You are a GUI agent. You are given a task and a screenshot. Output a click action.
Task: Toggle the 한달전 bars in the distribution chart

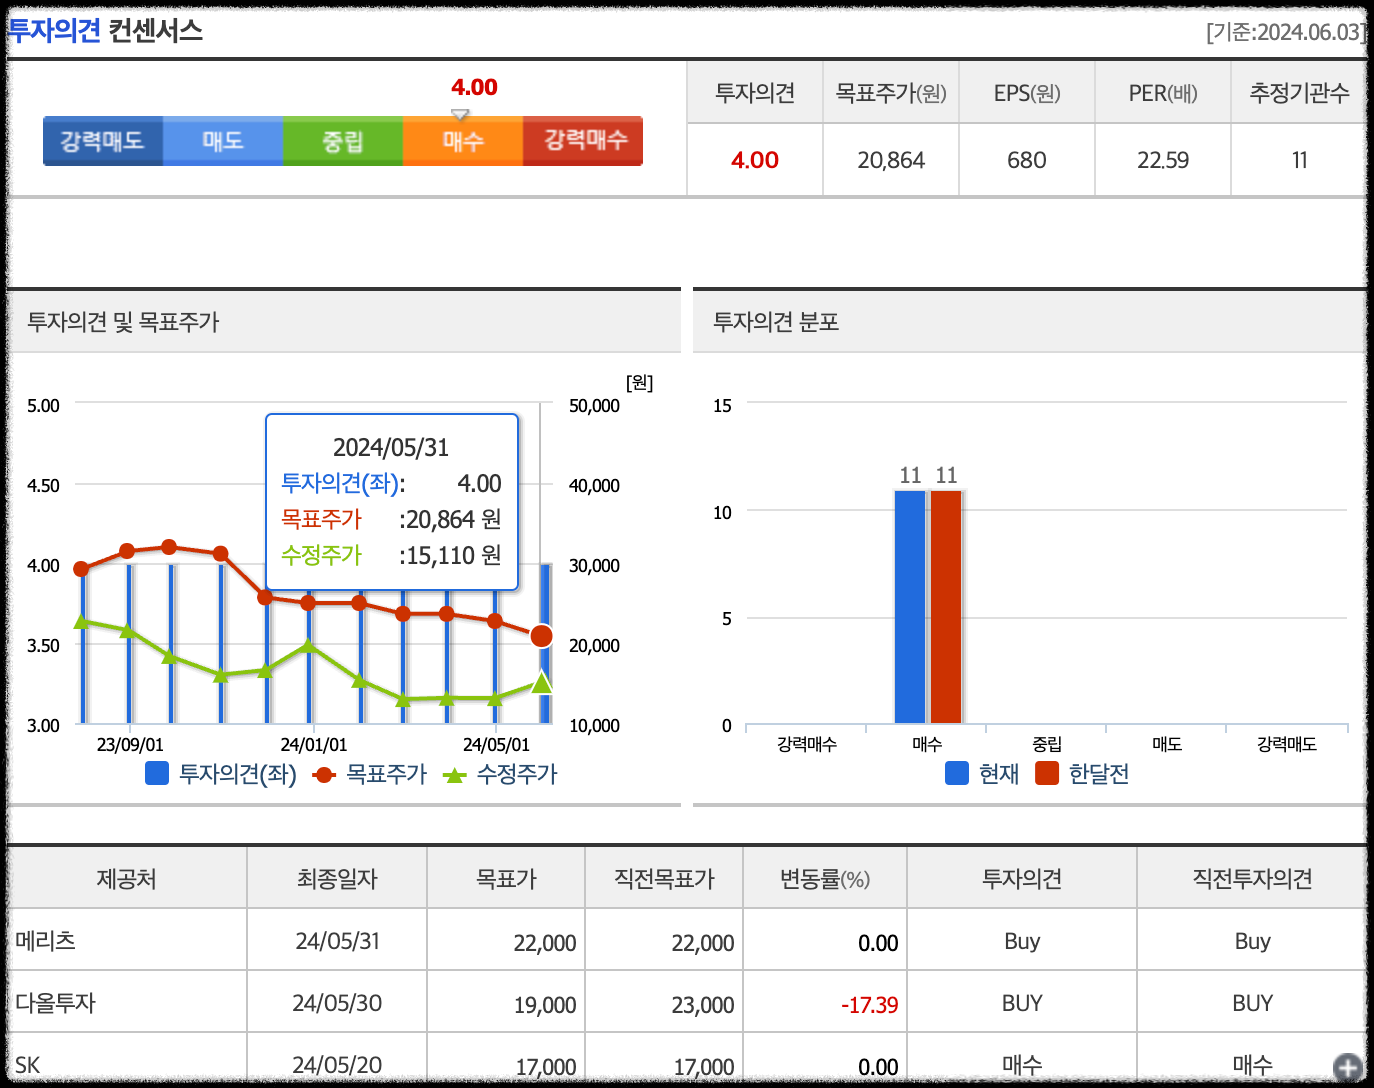click(1046, 773)
